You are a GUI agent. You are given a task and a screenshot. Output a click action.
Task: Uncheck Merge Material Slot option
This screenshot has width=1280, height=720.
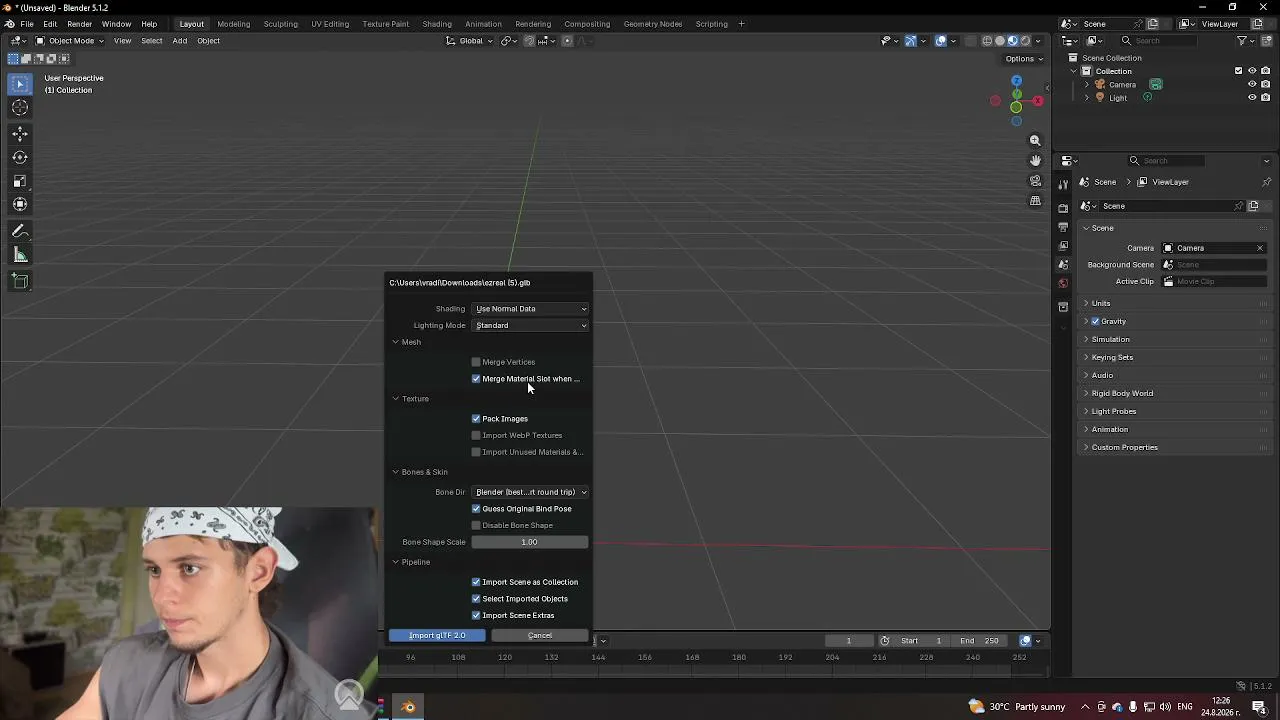click(476, 379)
